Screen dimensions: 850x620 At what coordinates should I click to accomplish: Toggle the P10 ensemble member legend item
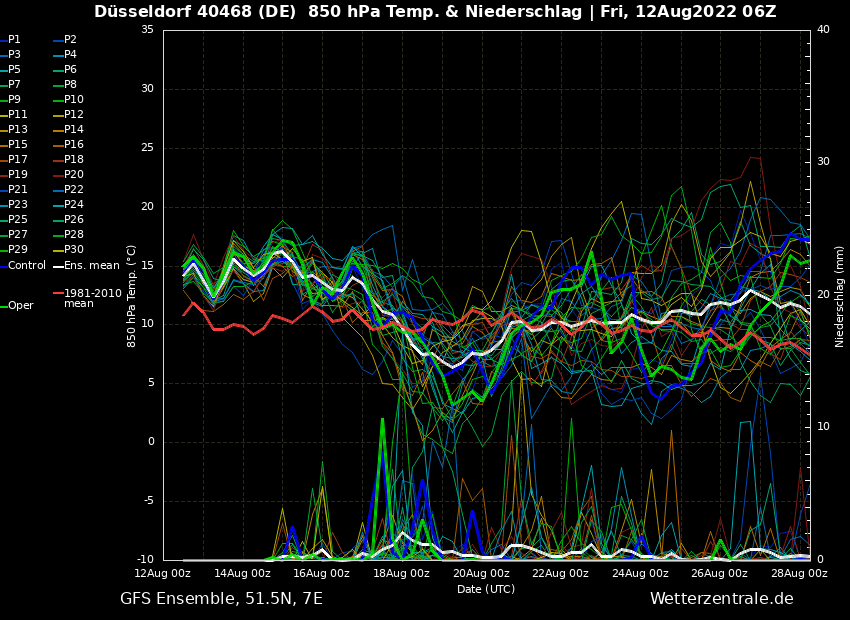click(x=74, y=100)
